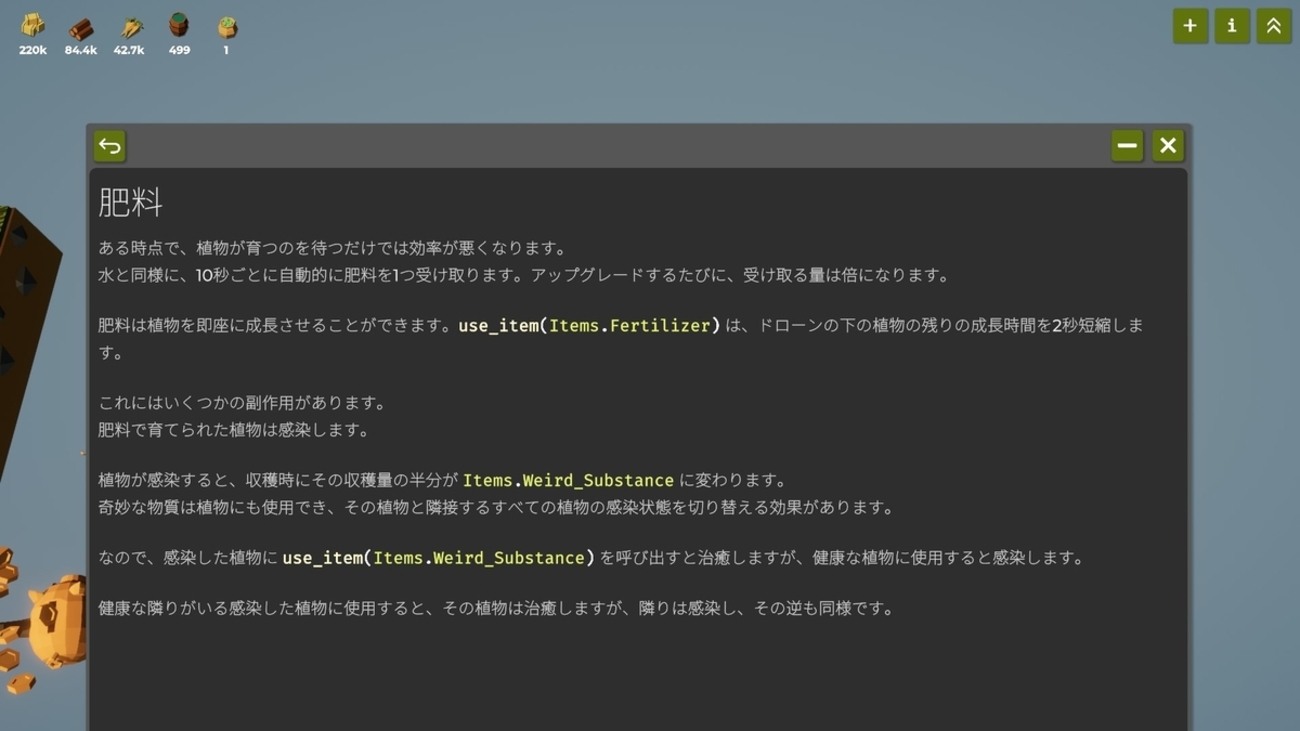
Task: Click the double up-chevron button
Action: pyautogui.click(x=1274, y=26)
